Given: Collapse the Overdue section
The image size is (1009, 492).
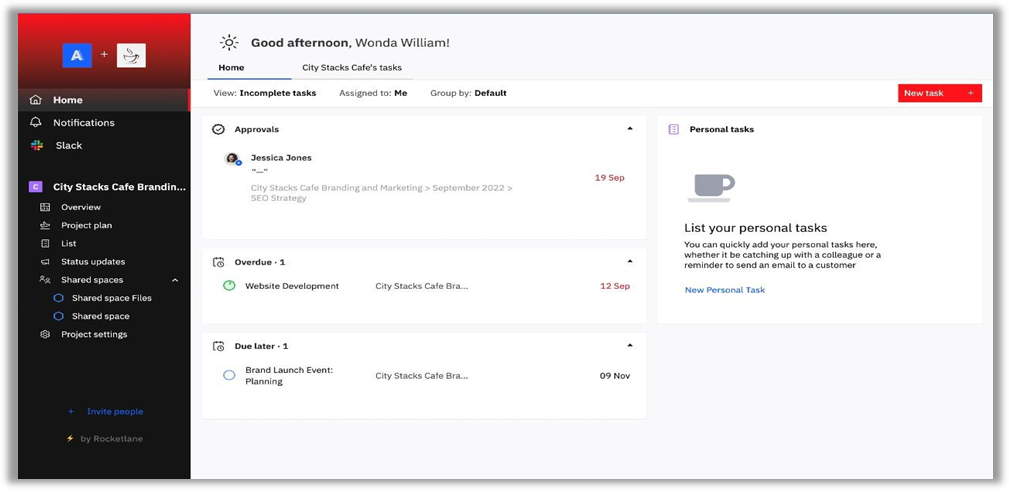Looking at the screenshot, I should [x=629, y=262].
